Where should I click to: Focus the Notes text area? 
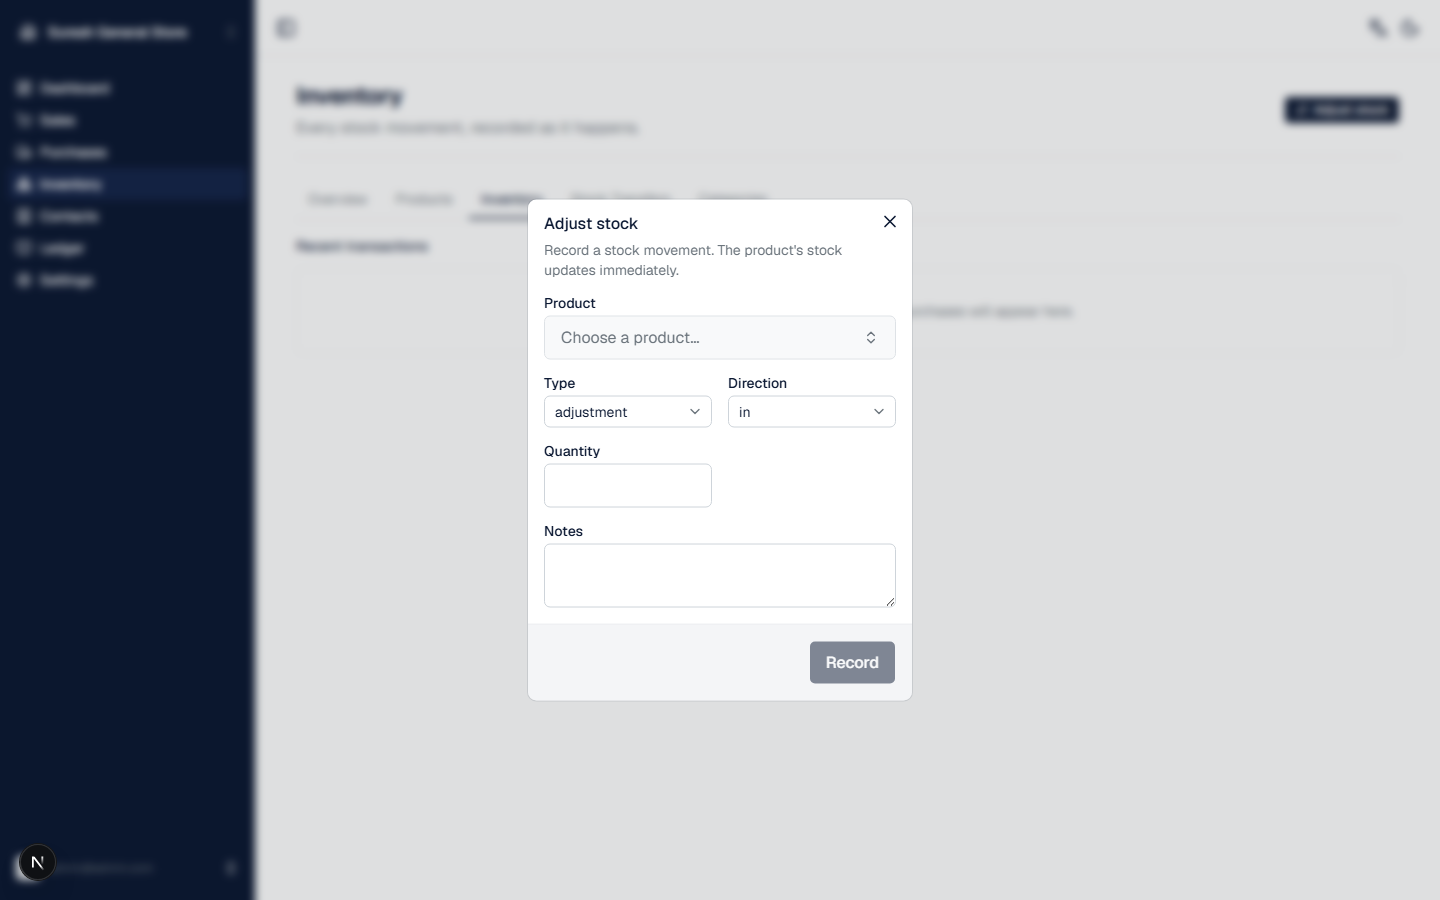point(720,575)
